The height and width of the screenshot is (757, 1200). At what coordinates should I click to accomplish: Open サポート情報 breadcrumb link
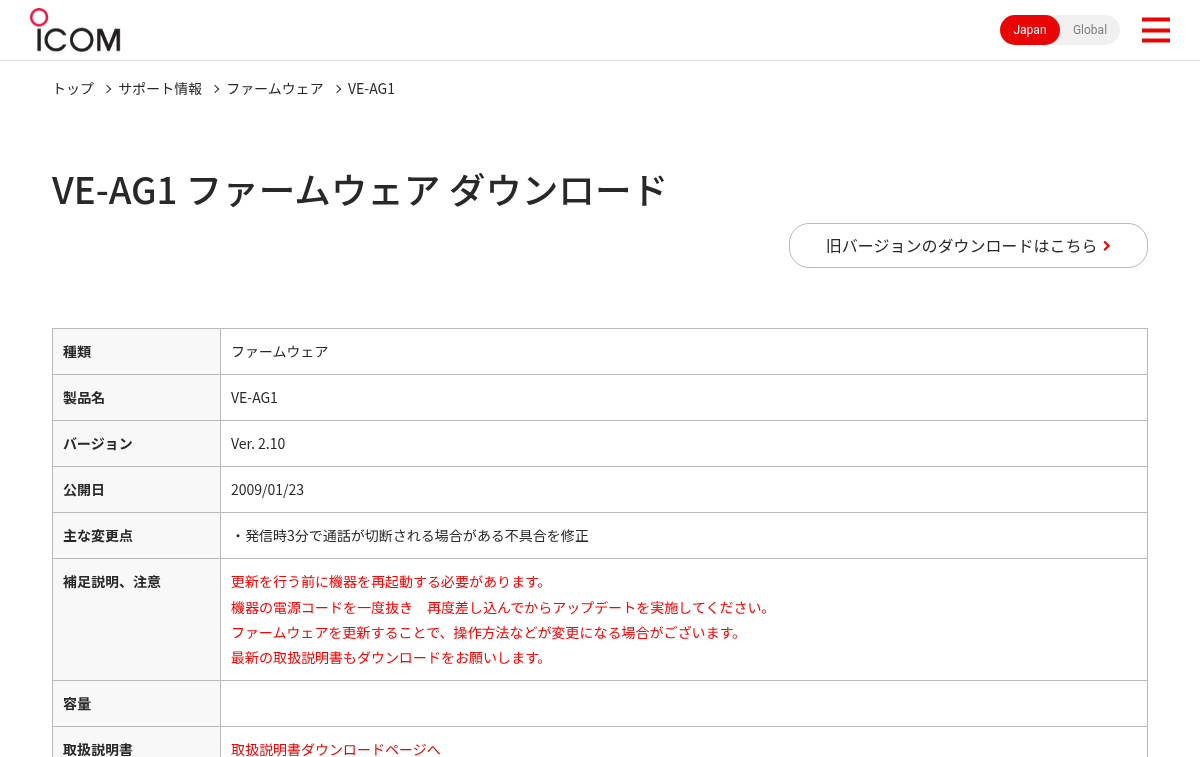pyautogui.click(x=160, y=88)
